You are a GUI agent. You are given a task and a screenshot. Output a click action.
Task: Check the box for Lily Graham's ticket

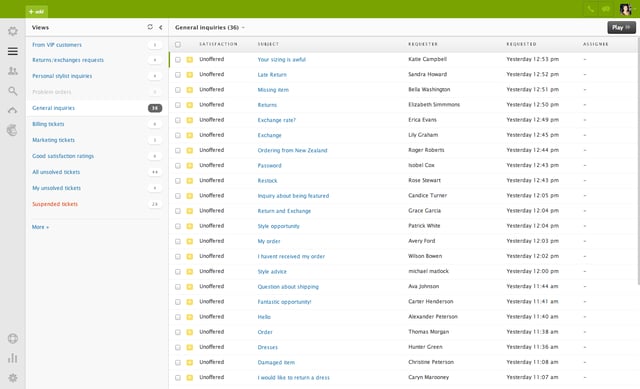pyautogui.click(x=178, y=135)
